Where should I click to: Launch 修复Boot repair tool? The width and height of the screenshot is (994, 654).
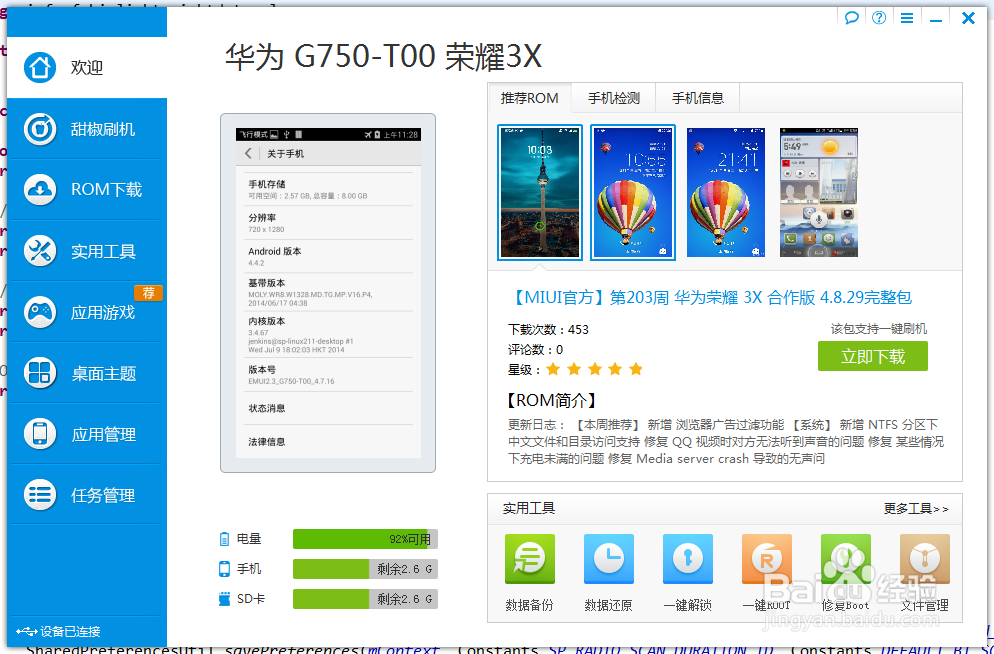846,572
